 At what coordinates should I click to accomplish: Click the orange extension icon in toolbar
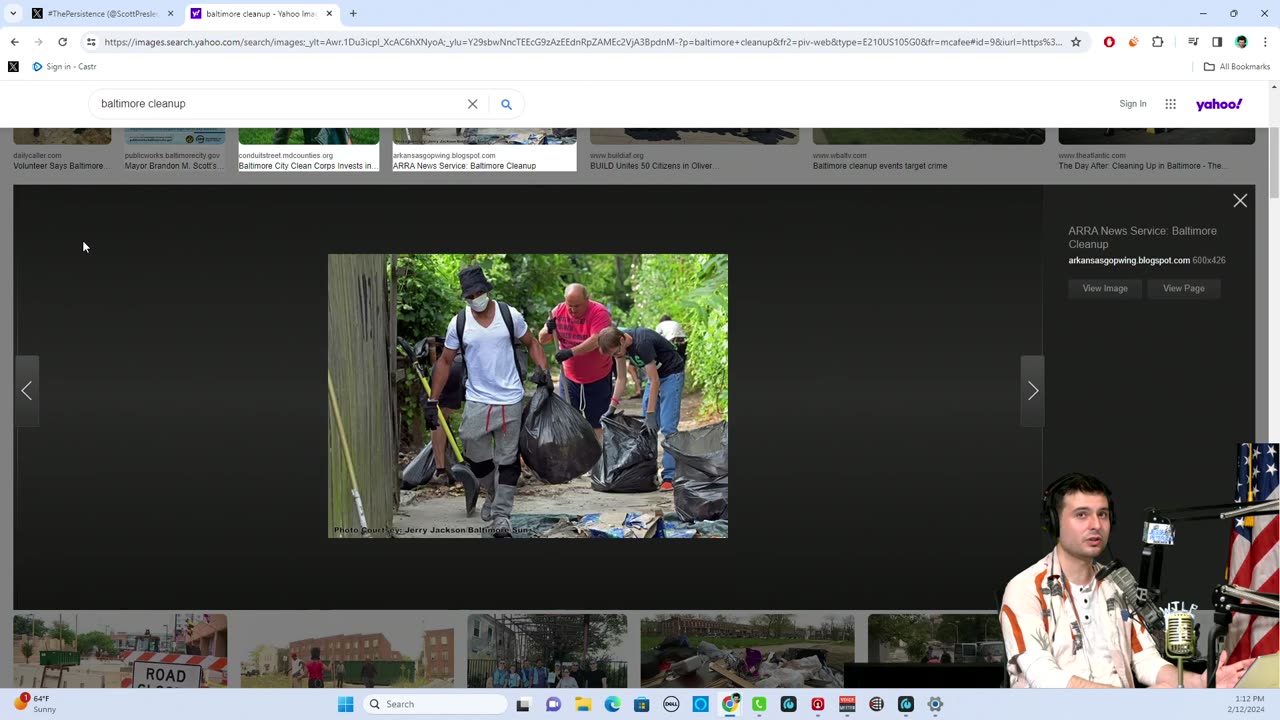1133,42
